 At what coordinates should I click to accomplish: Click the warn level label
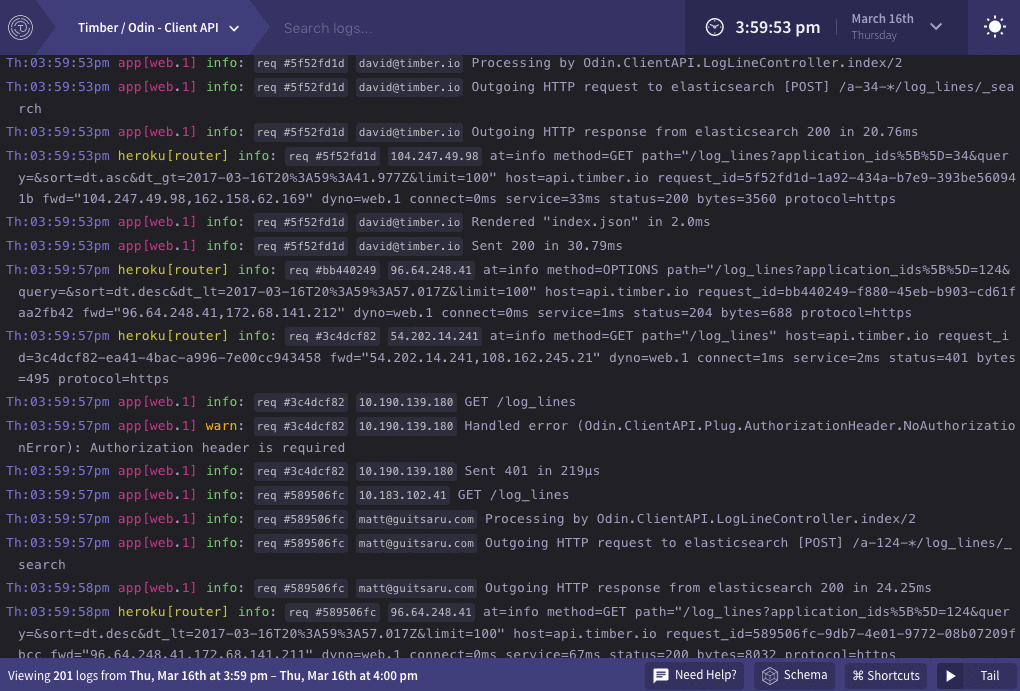224,426
